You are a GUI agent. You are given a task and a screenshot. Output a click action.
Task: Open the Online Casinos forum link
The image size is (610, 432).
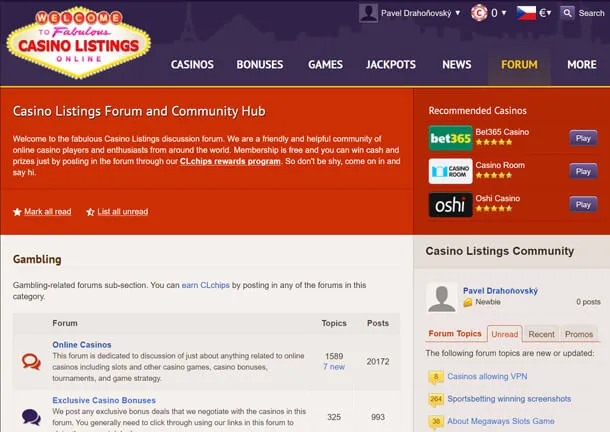point(82,344)
